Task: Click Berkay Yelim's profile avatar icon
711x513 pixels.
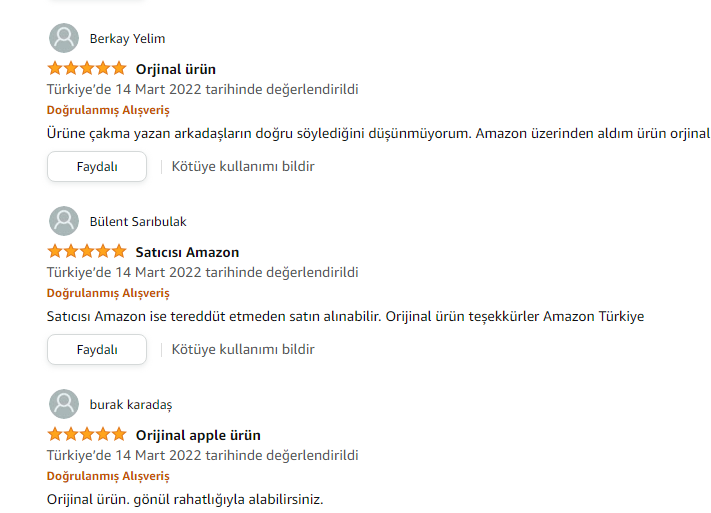Action: pos(64,38)
